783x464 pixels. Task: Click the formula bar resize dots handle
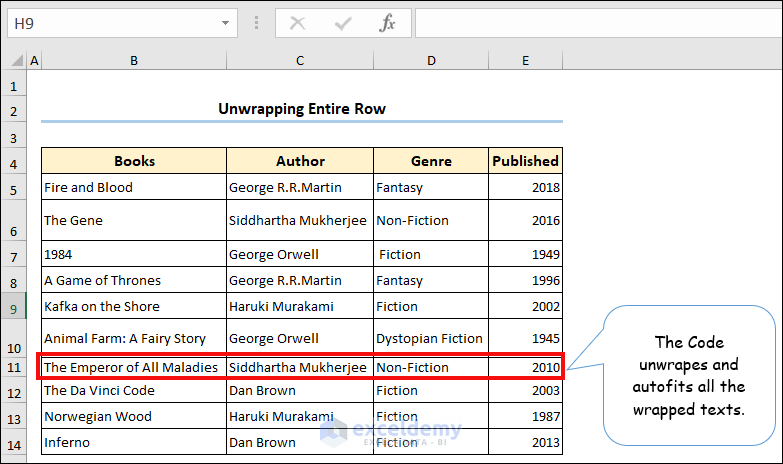click(256, 23)
